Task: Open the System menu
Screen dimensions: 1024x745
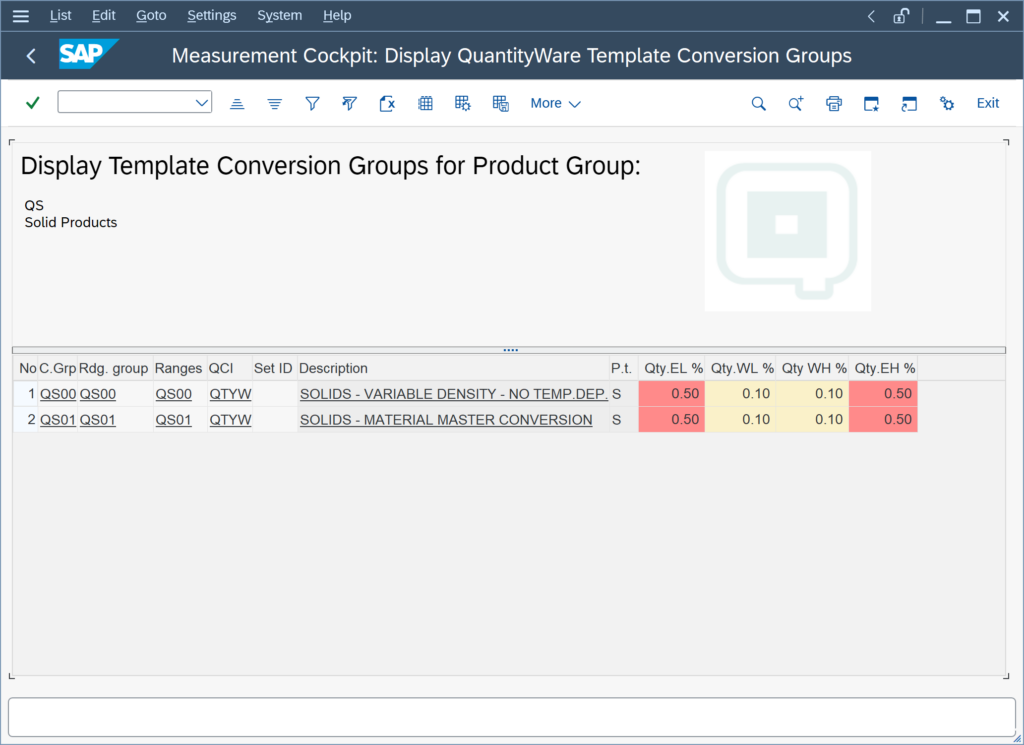Action: pos(280,15)
